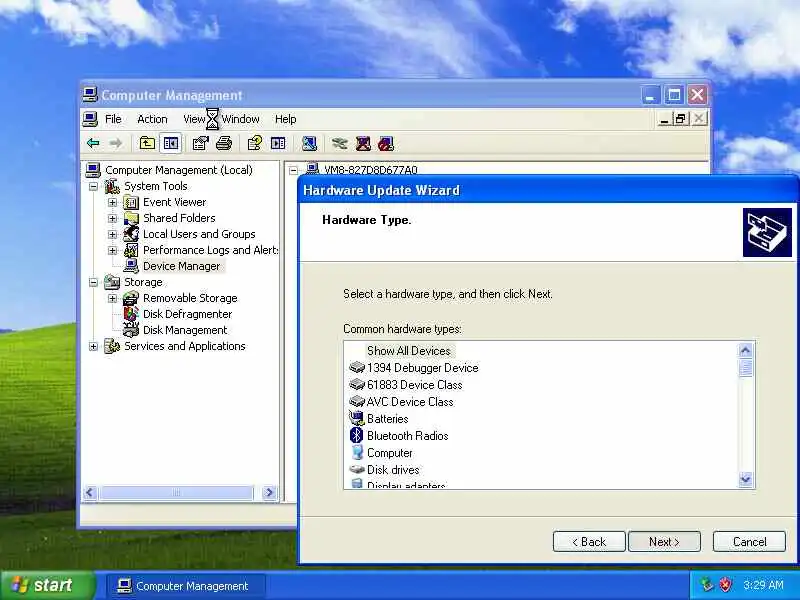Expand the Event Viewer node
The image size is (800, 600).
[x=112, y=203]
